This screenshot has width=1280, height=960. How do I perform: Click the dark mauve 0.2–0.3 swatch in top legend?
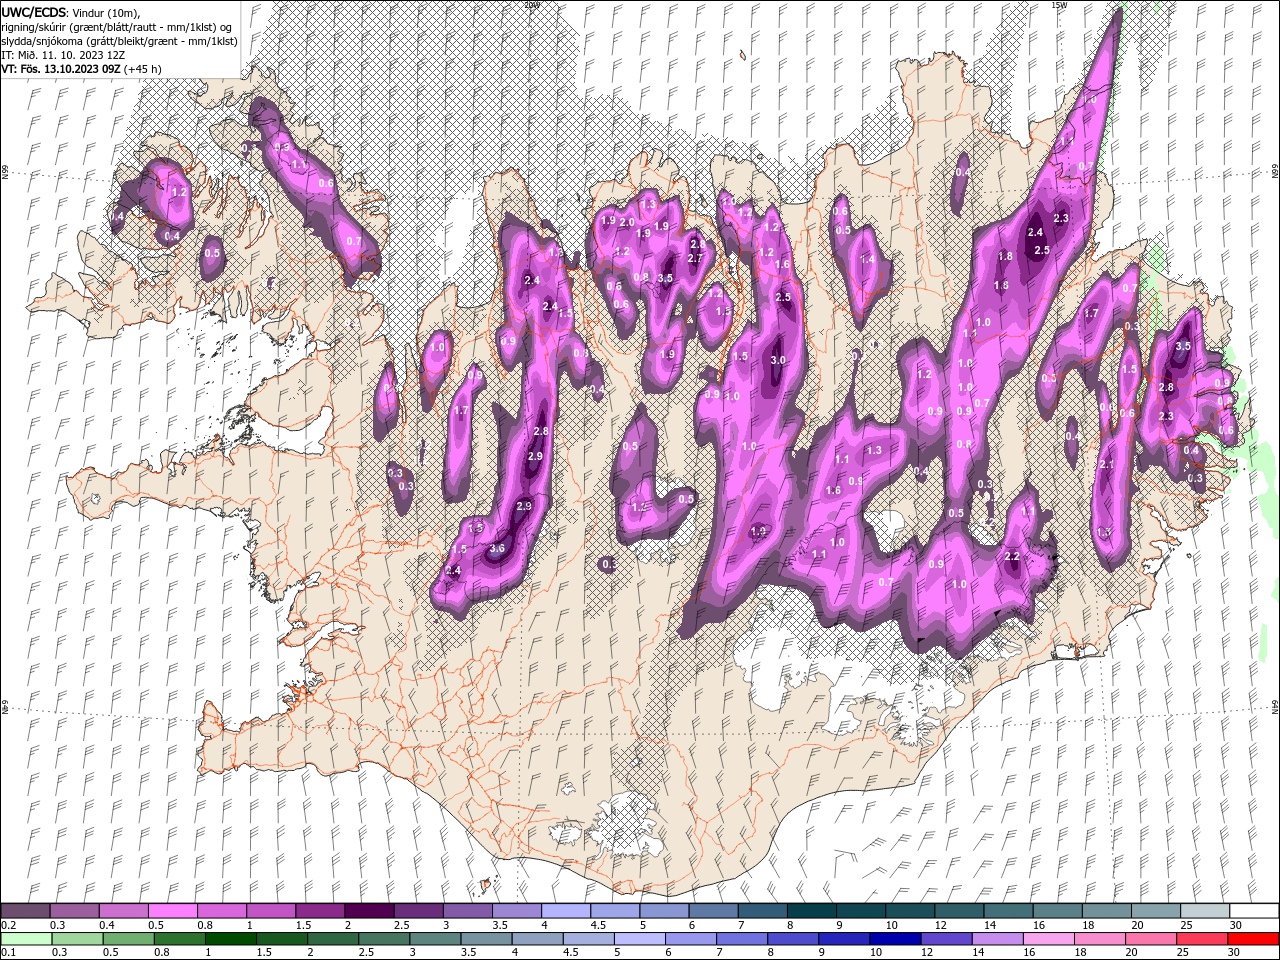point(25,911)
